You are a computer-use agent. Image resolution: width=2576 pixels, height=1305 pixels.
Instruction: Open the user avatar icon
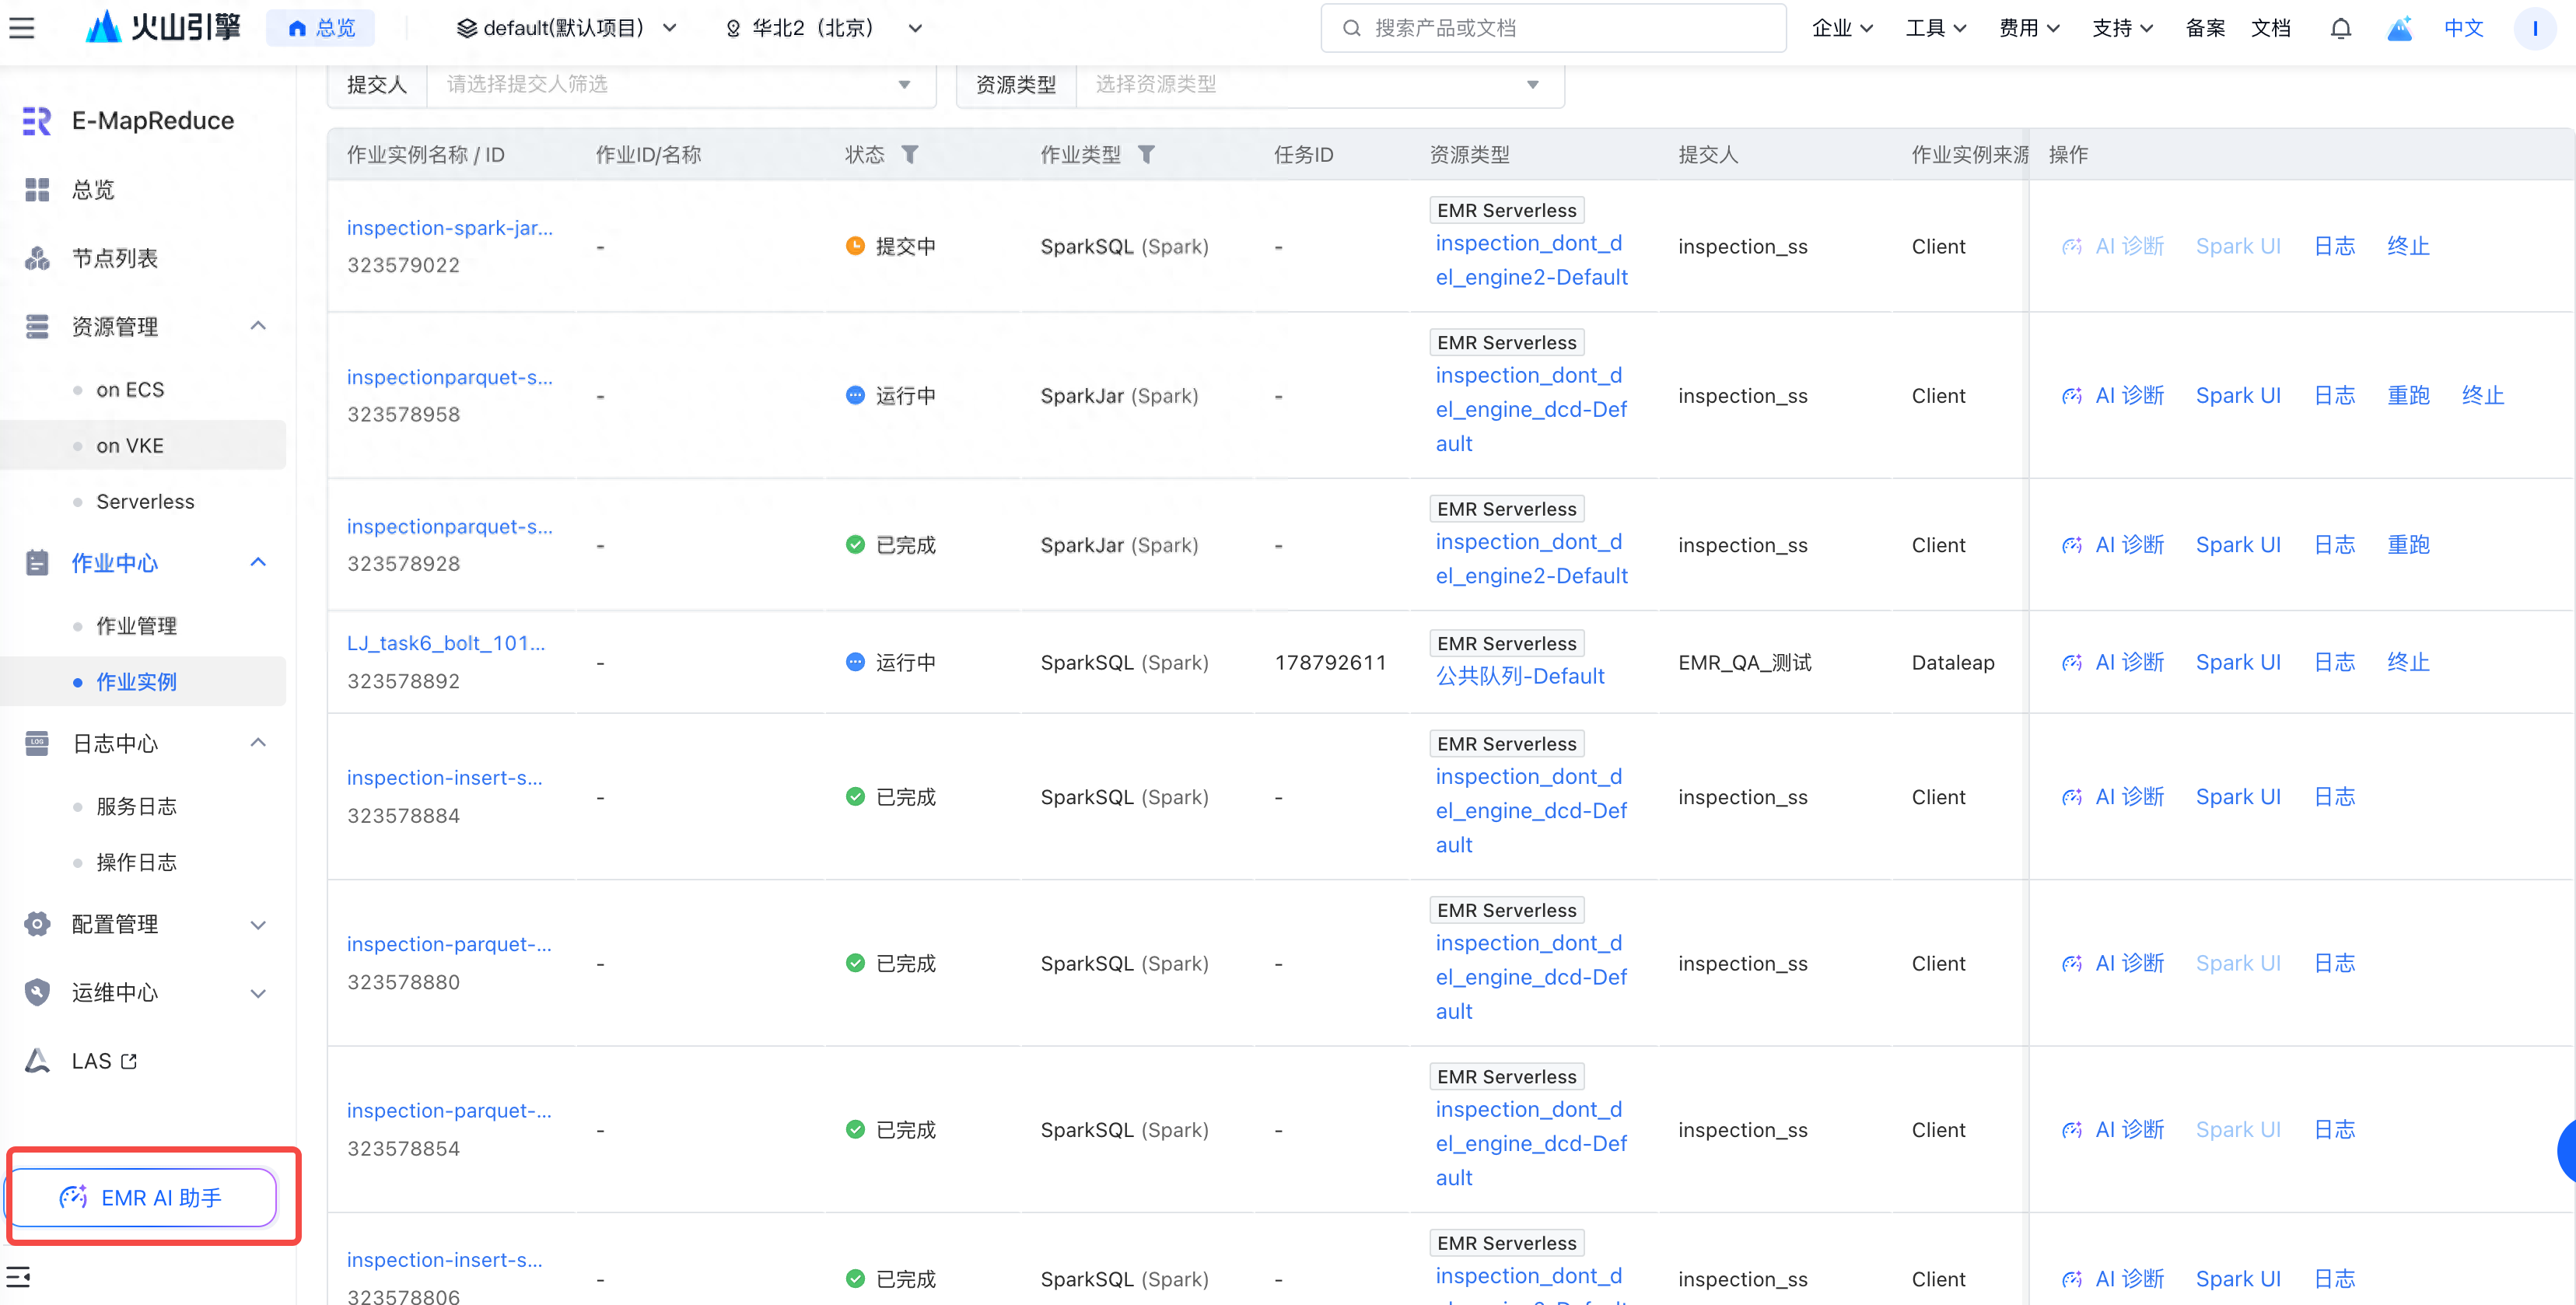pos(2534,28)
